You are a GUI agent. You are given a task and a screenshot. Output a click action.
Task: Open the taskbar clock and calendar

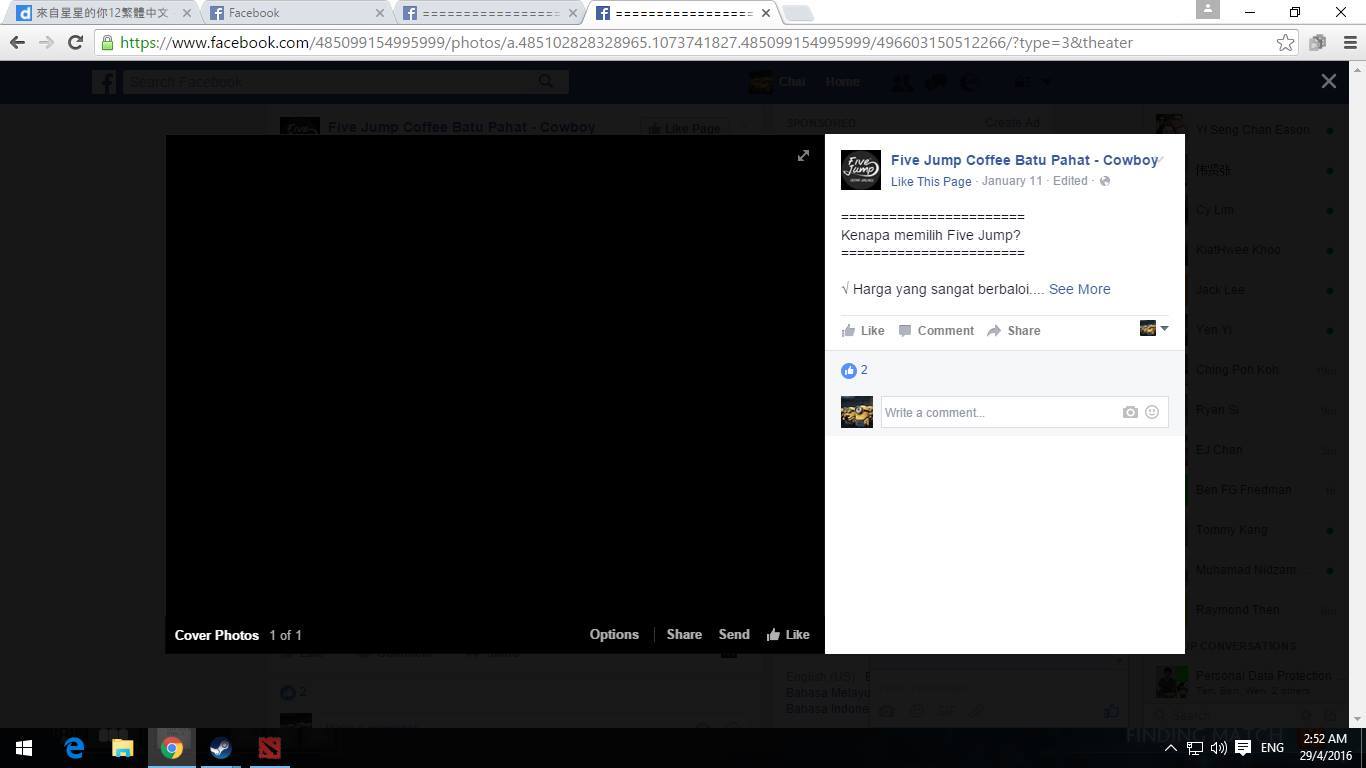(1324, 748)
